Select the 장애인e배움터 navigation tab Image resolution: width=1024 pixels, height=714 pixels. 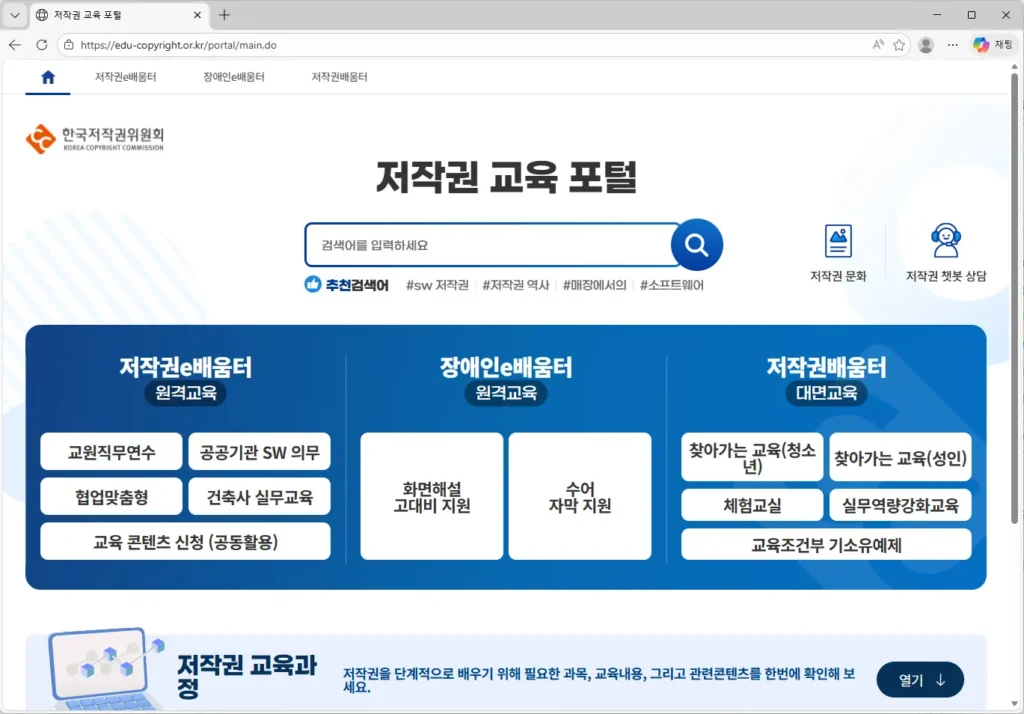coord(234,77)
